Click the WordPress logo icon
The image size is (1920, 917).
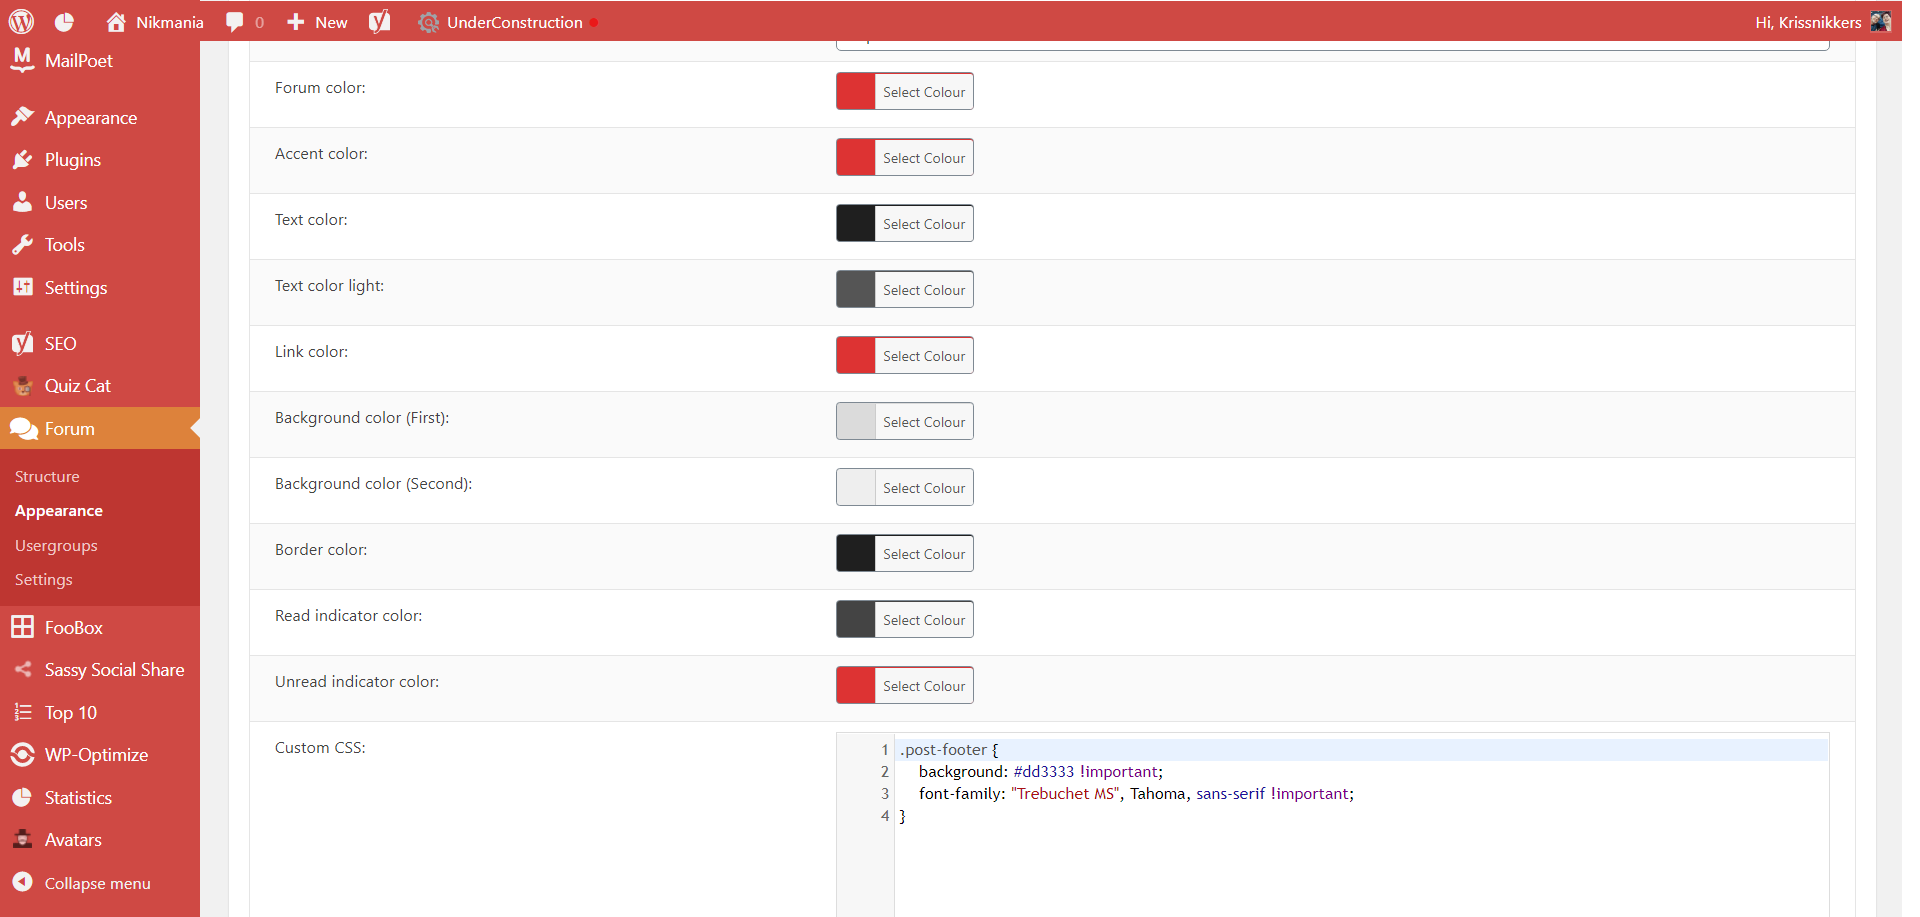point(21,22)
